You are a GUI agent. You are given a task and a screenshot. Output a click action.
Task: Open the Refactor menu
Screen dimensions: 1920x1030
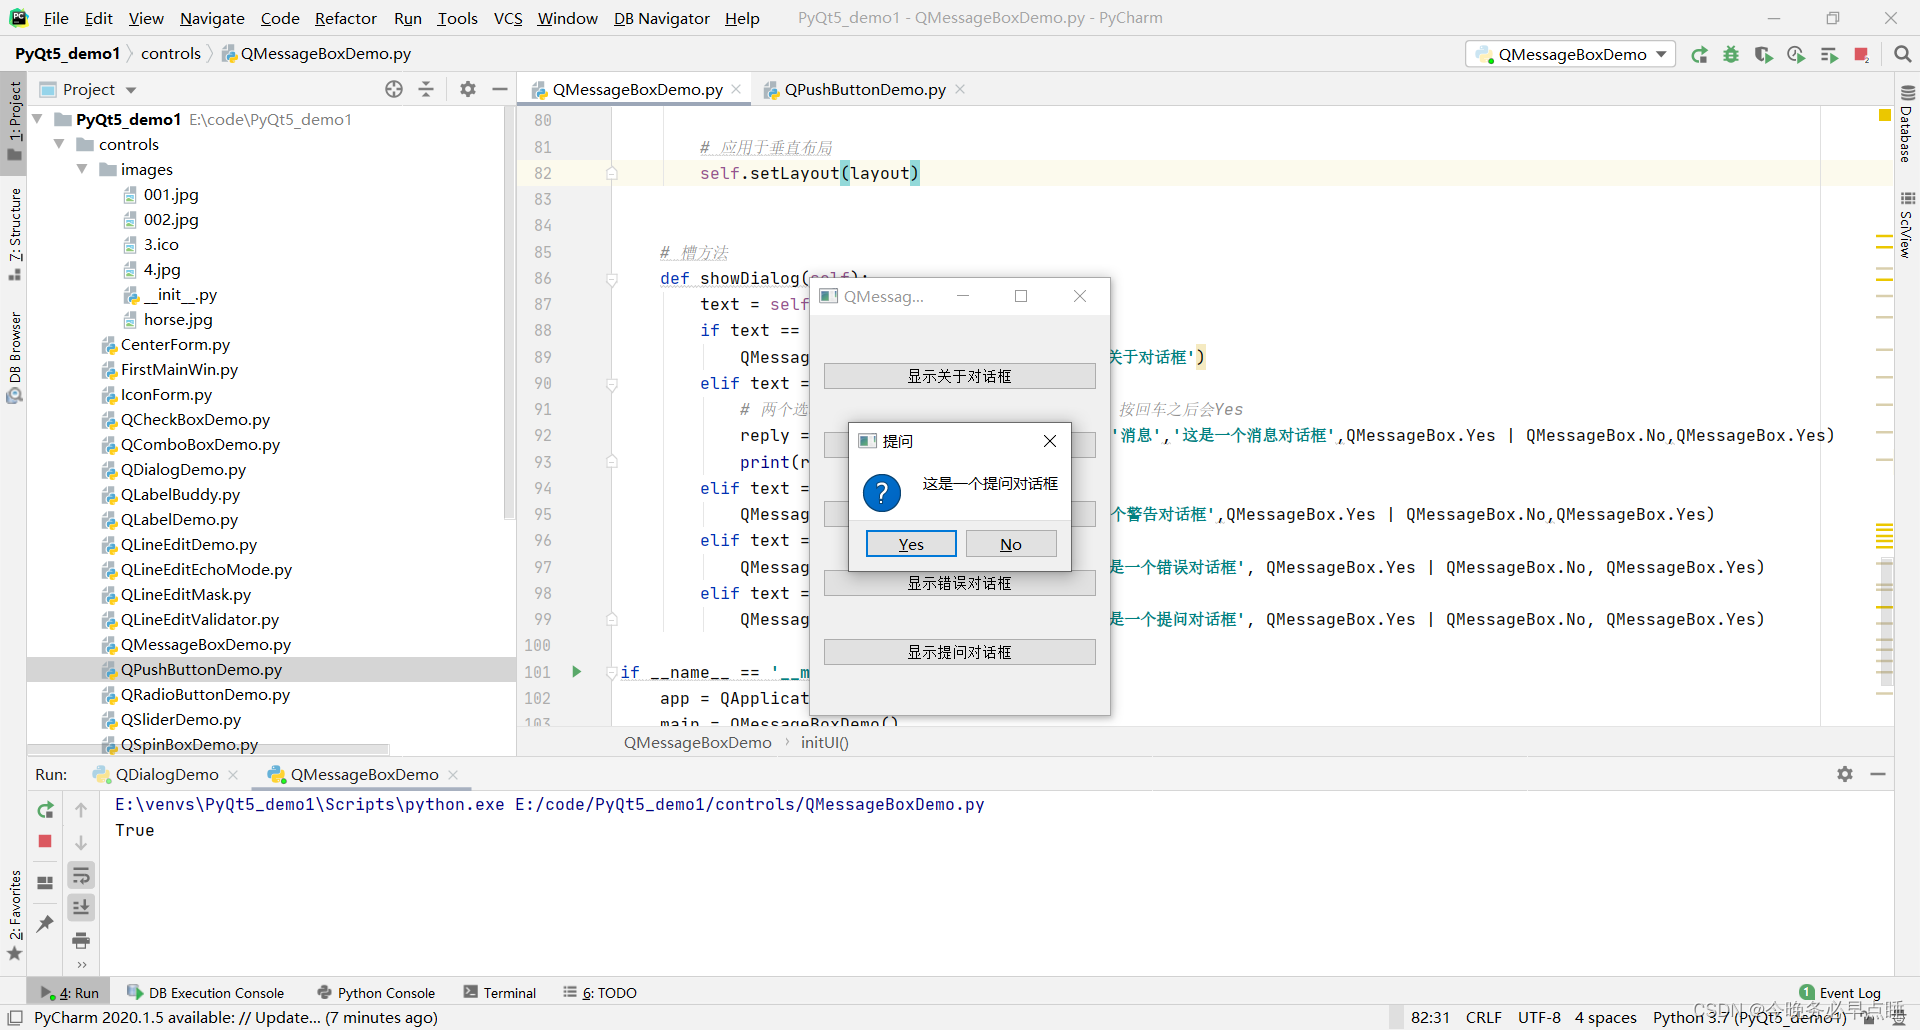point(345,18)
